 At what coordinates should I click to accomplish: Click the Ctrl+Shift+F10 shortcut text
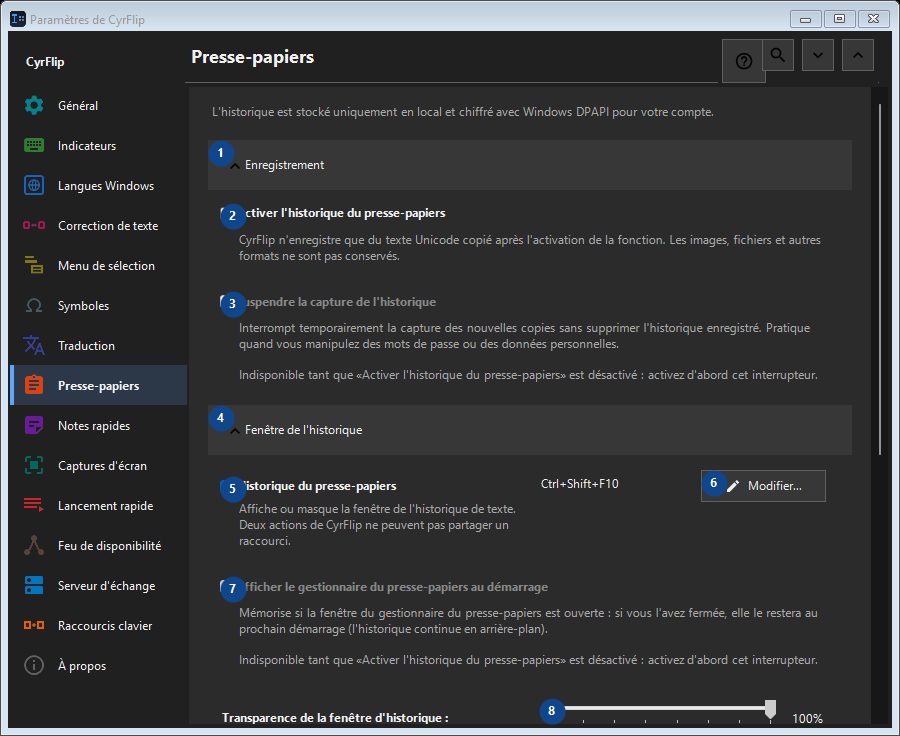(x=580, y=484)
